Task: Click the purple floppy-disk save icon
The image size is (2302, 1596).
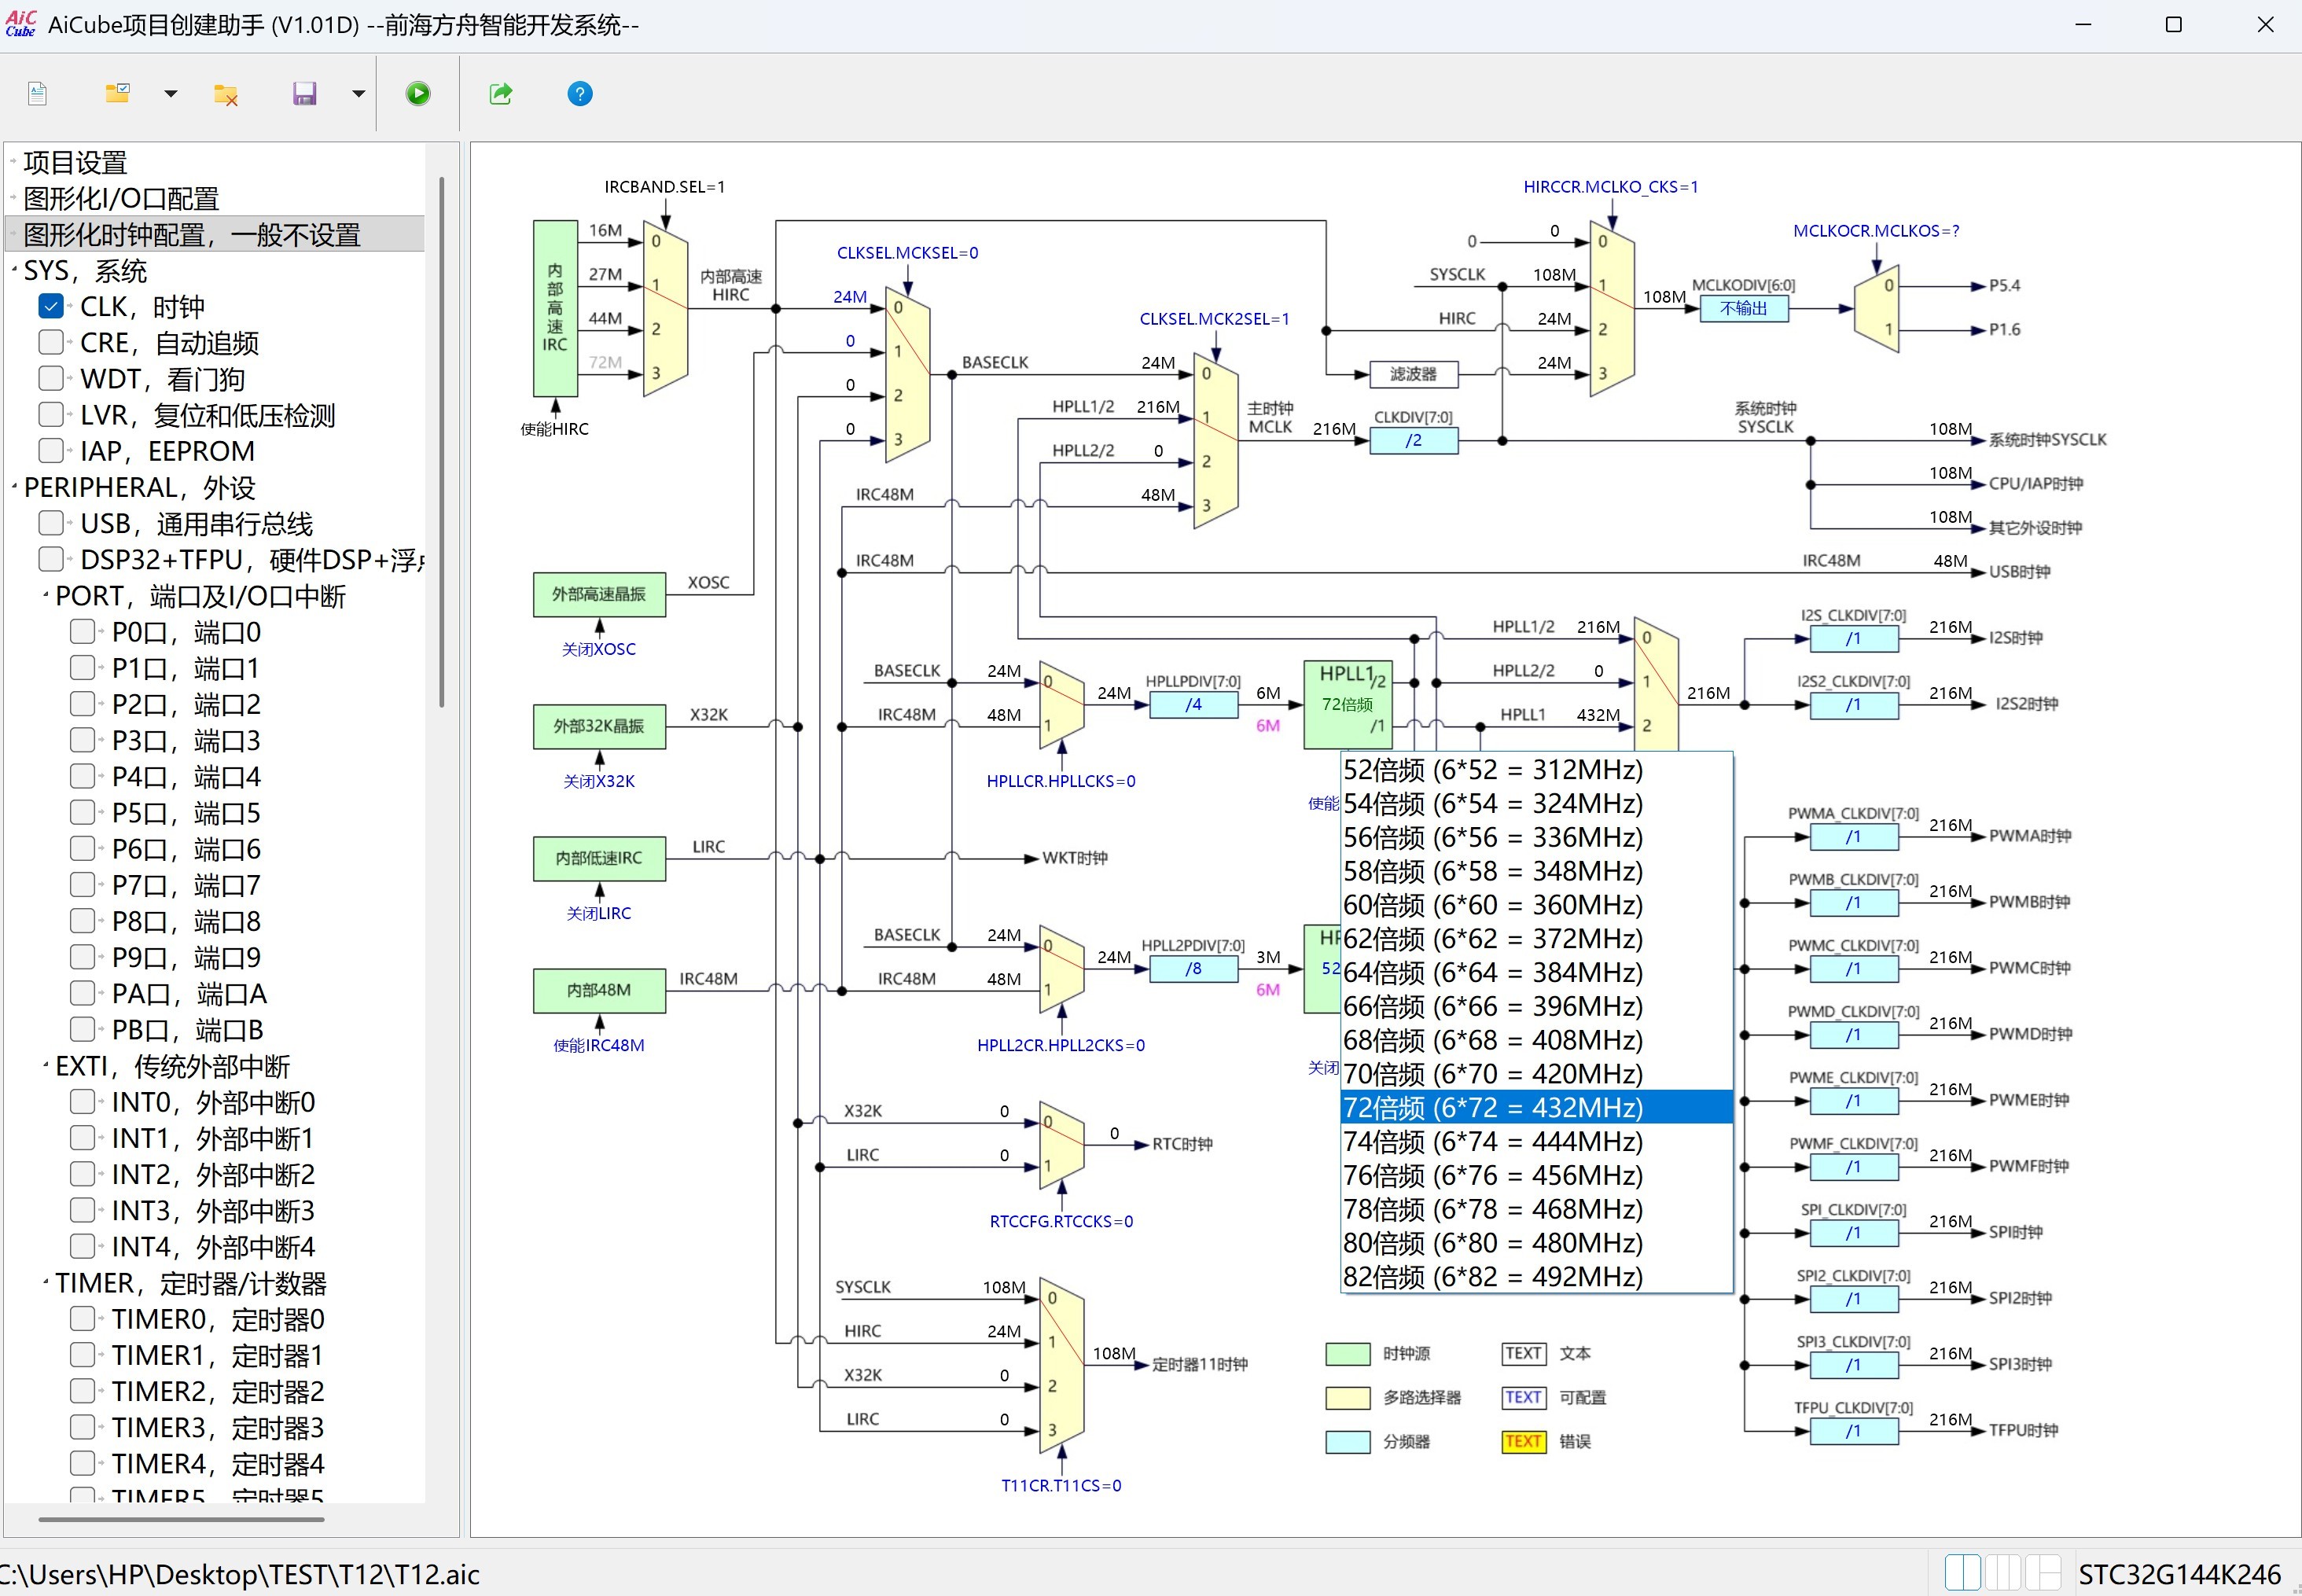Action: (304, 94)
